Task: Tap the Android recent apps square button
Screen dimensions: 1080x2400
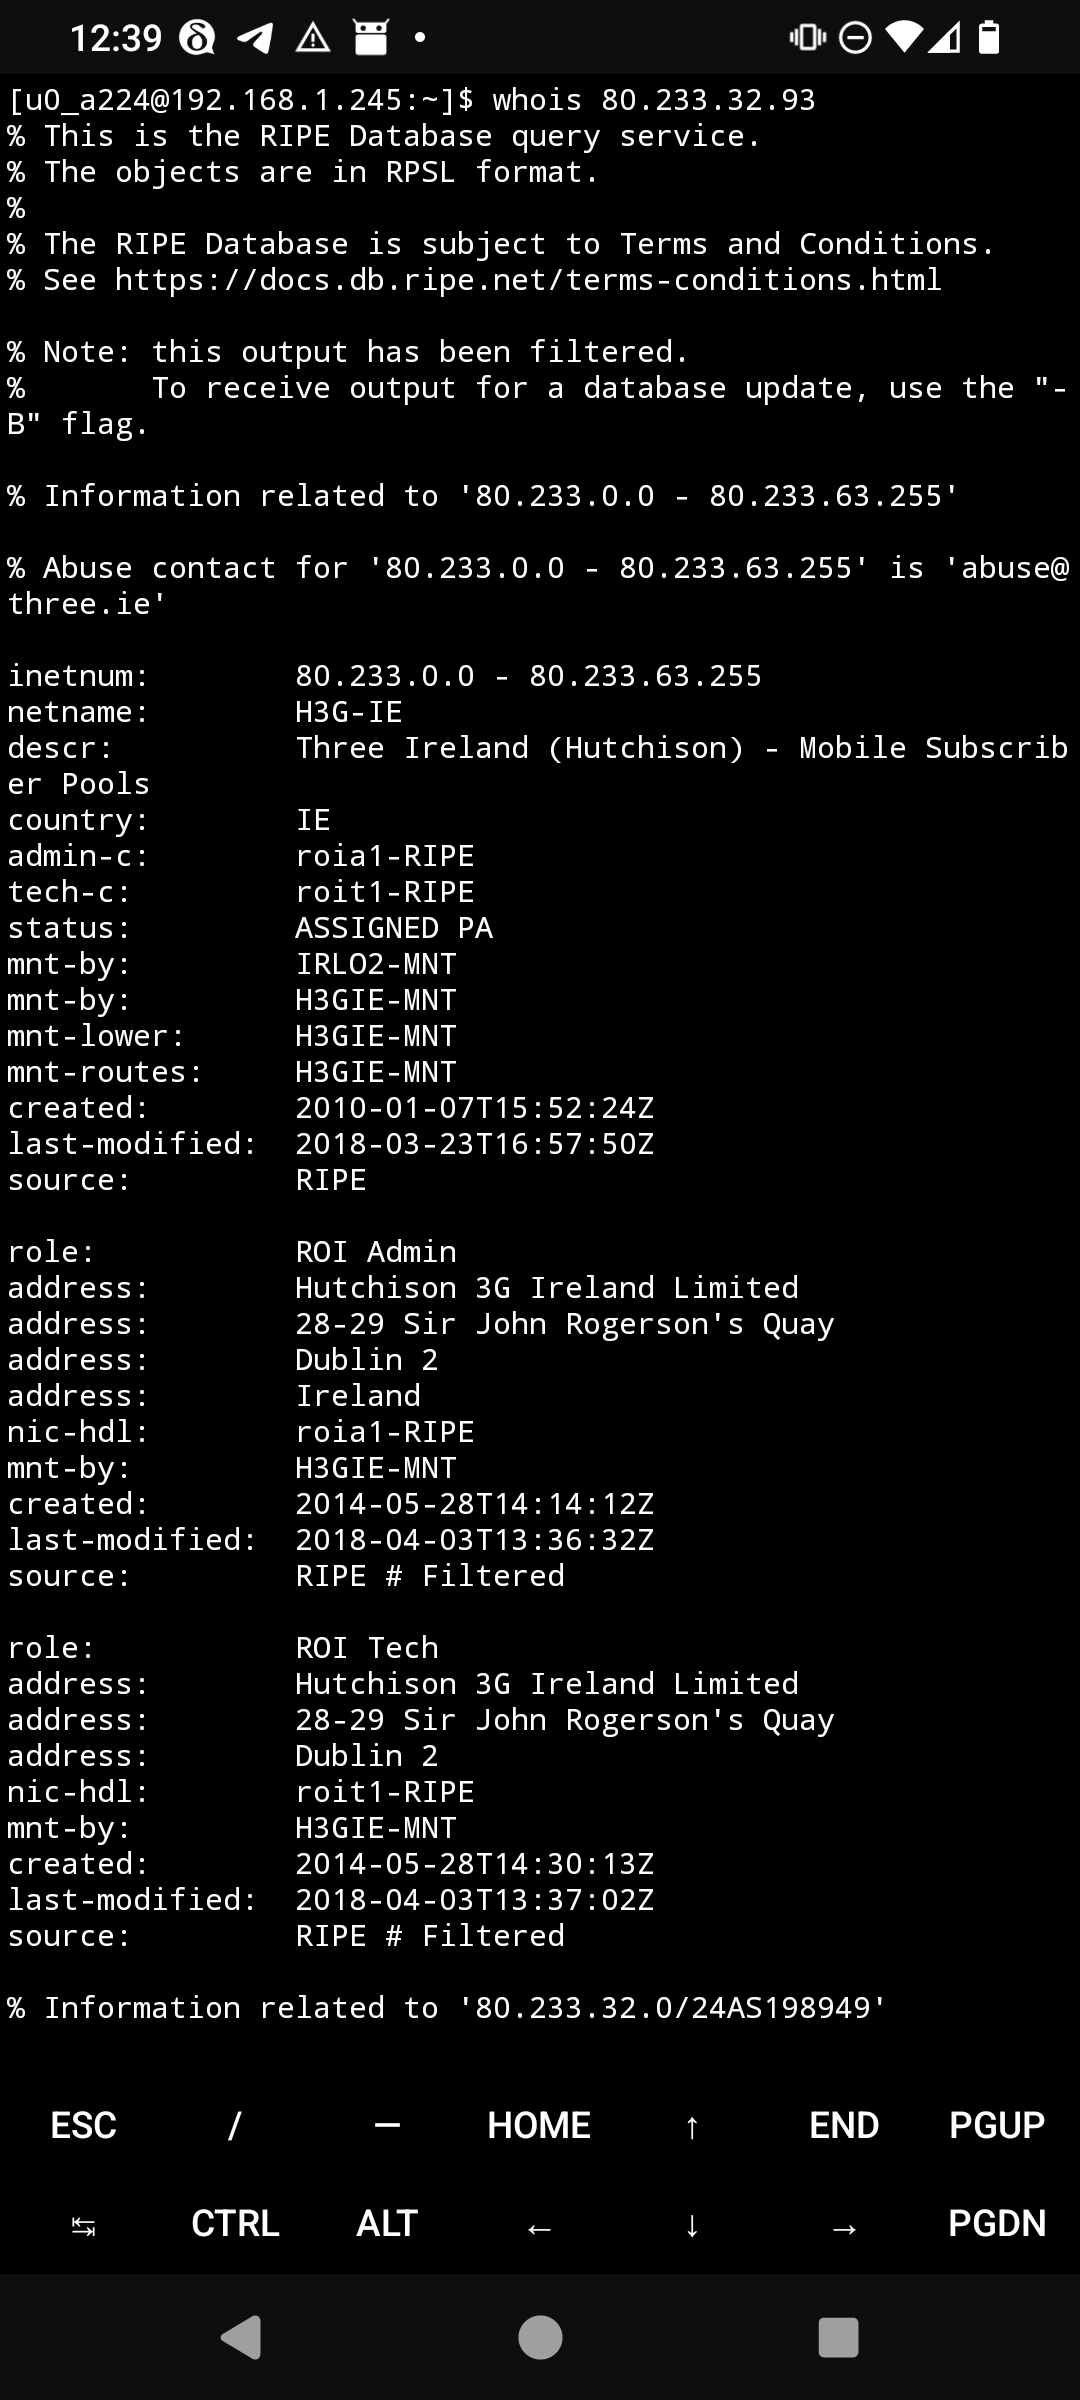Action: tap(838, 2337)
